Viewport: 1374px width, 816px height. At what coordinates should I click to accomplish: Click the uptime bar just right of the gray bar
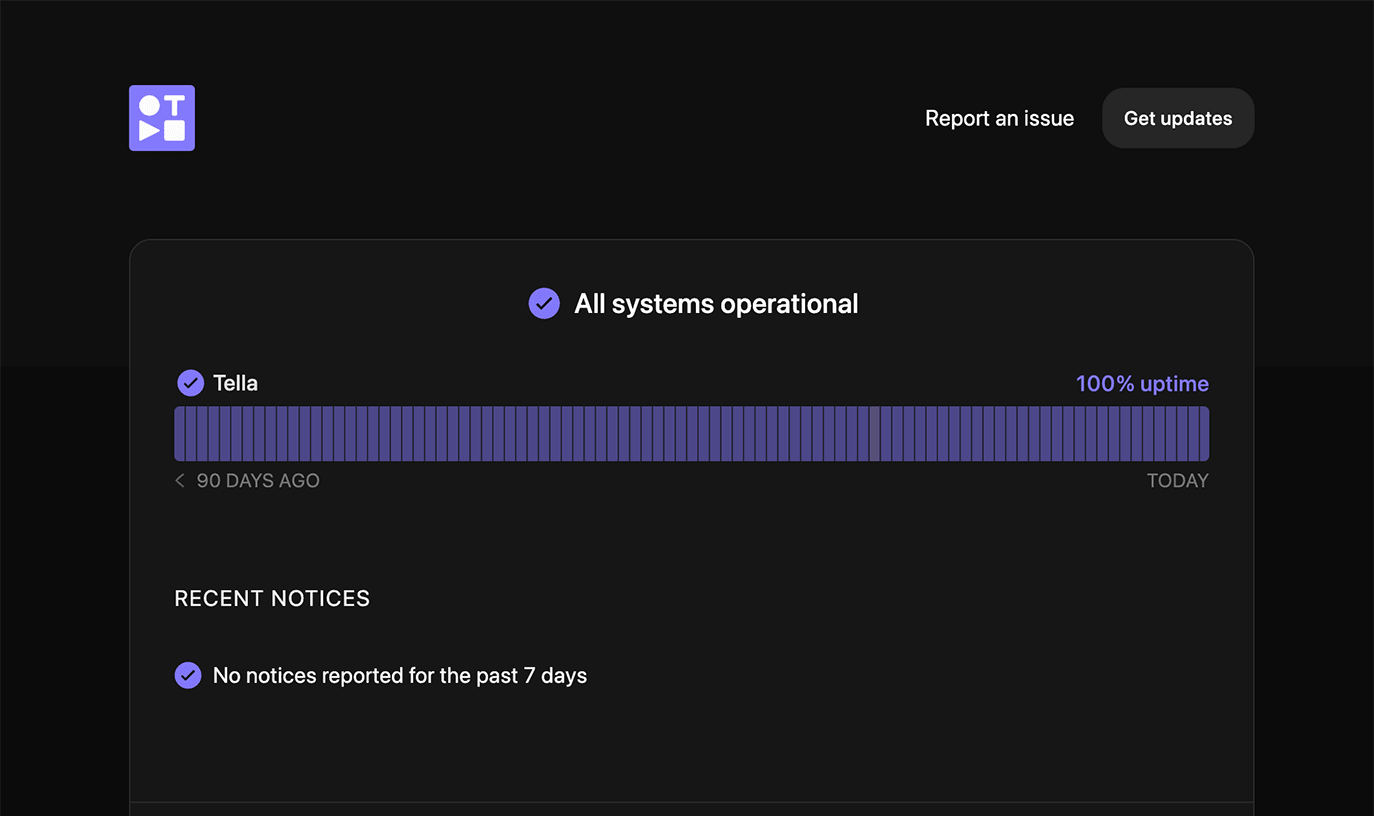click(887, 433)
